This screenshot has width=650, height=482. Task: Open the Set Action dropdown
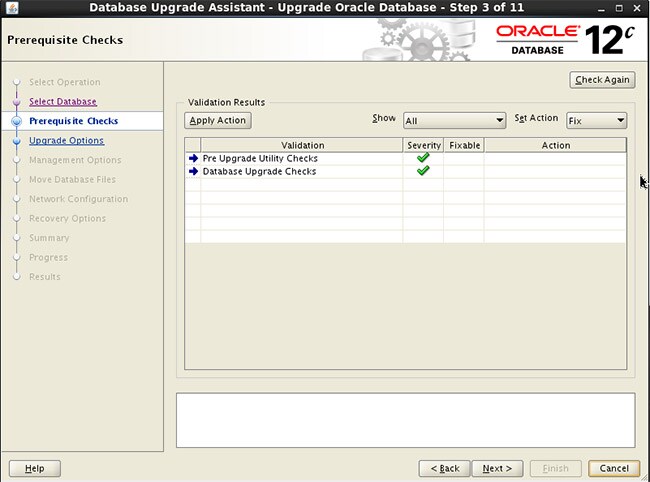[596, 121]
